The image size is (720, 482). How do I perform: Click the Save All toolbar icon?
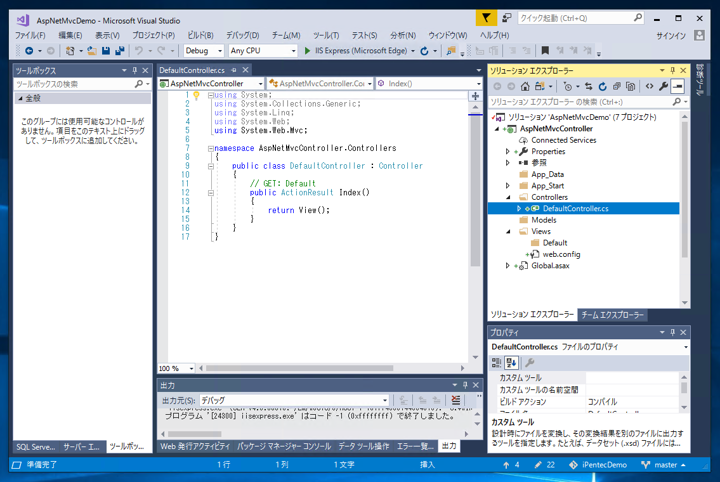(120, 50)
